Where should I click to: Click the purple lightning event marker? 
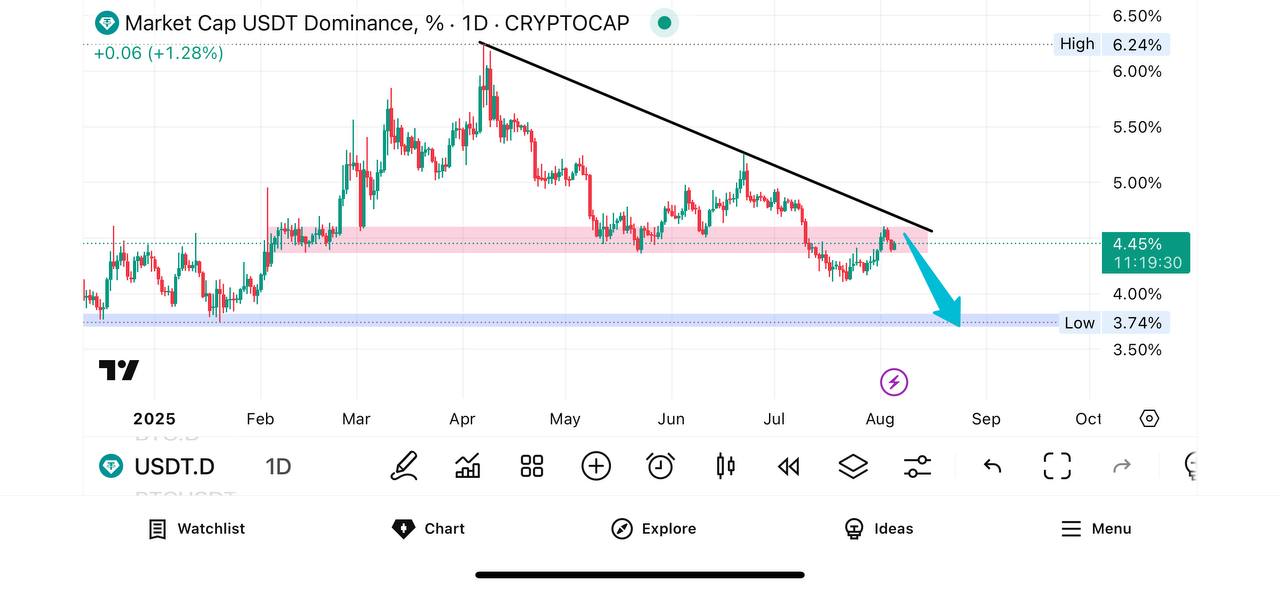tap(894, 382)
